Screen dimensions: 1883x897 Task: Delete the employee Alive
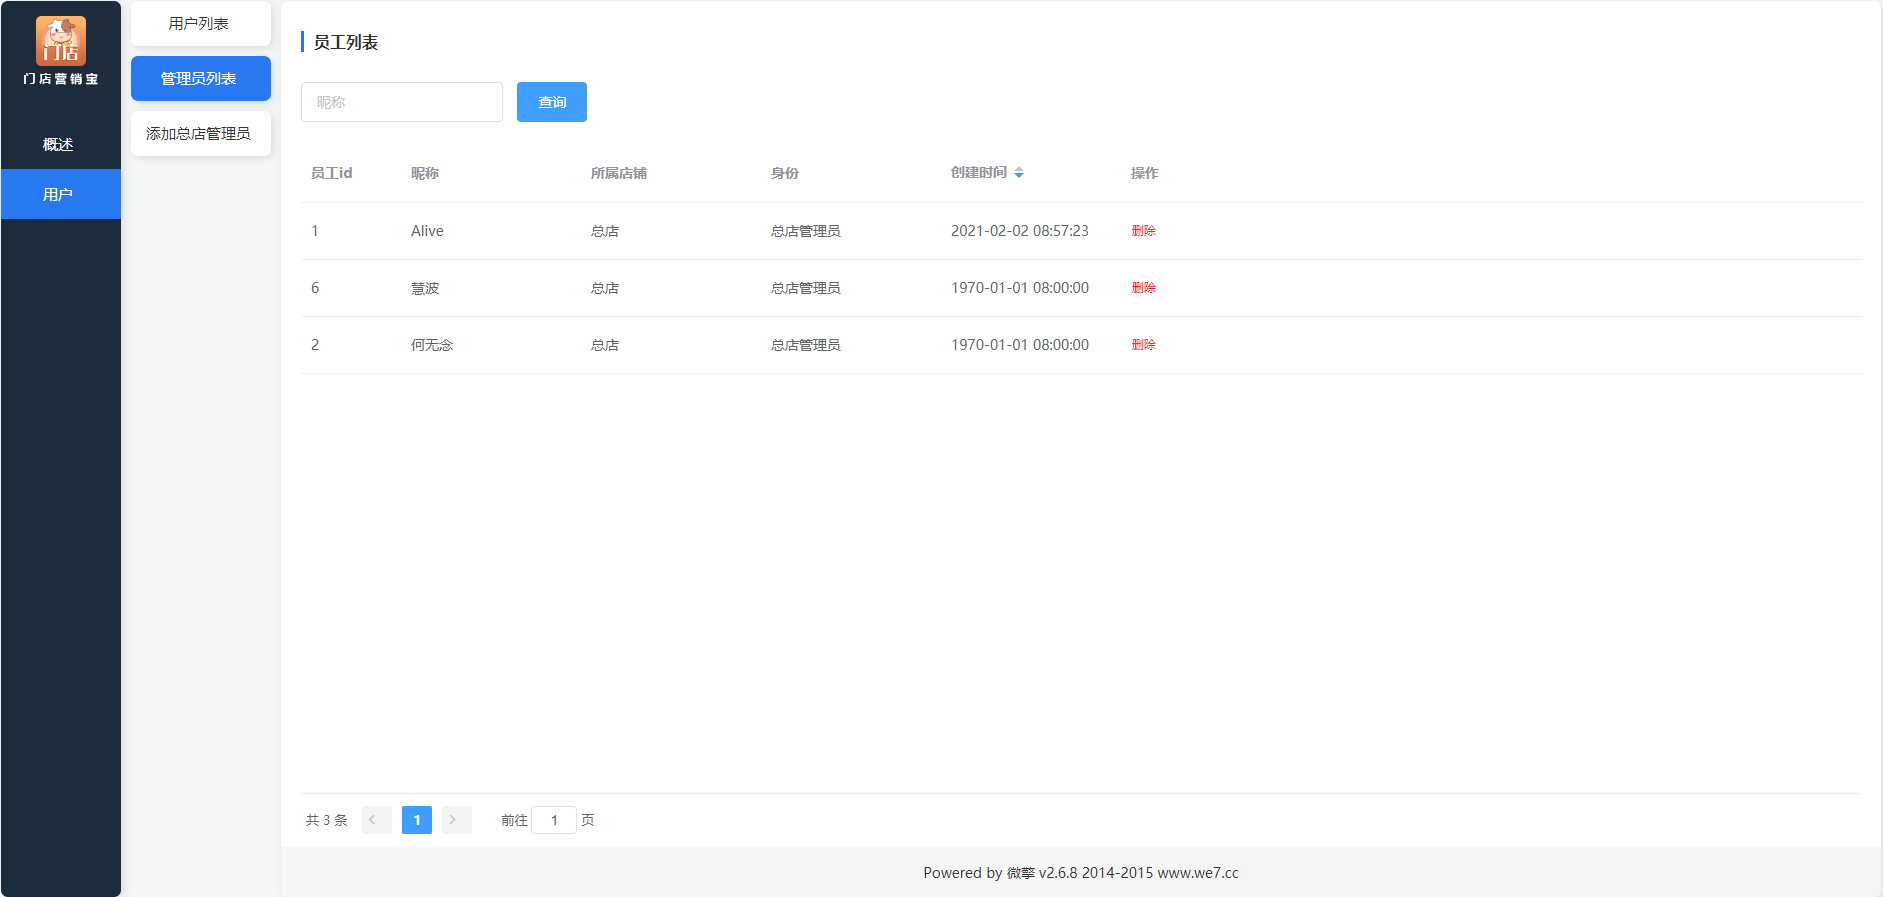pos(1144,231)
